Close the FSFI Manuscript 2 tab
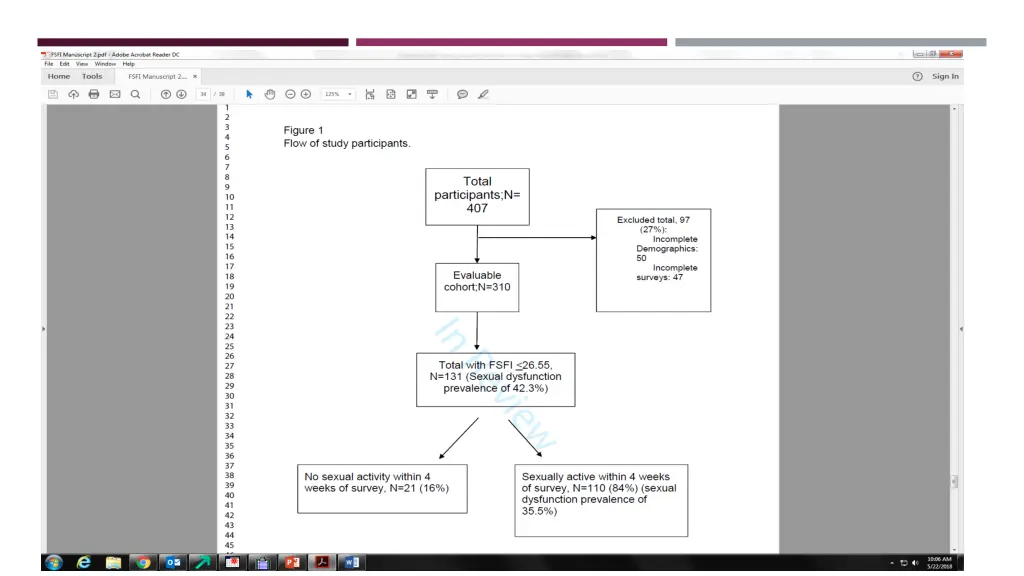The height and width of the screenshot is (576, 1024). pos(195,76)
